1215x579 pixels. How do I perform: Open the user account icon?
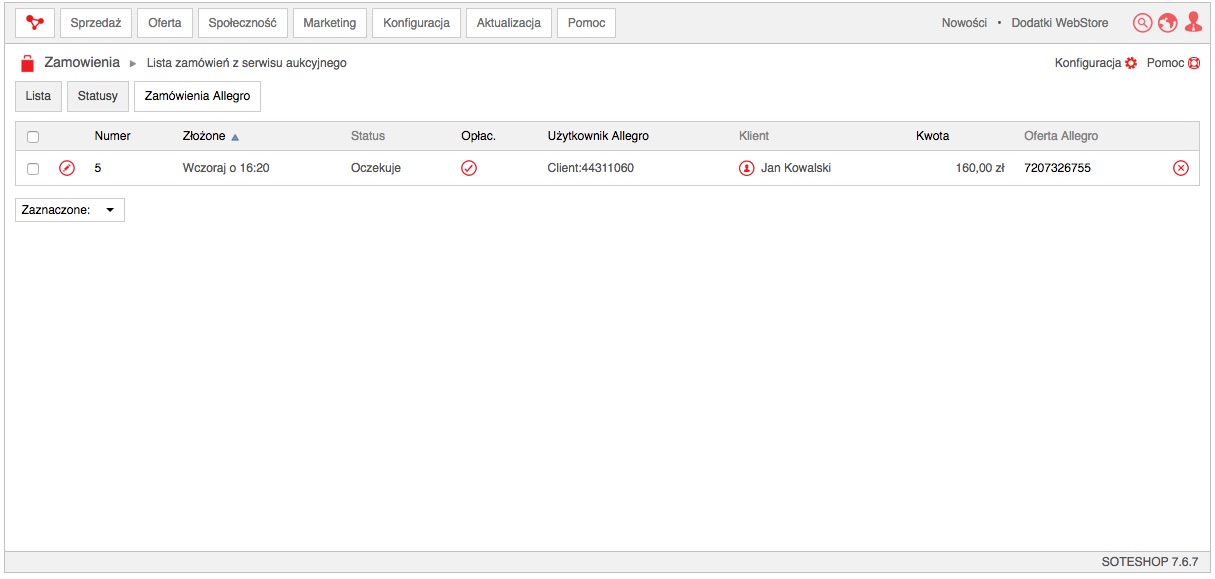coord(1193,22)
